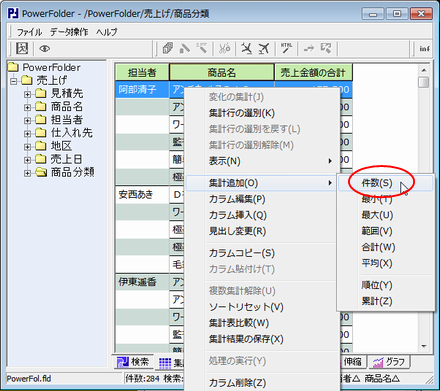Click the 担当者 column header

tap(142, 72)
